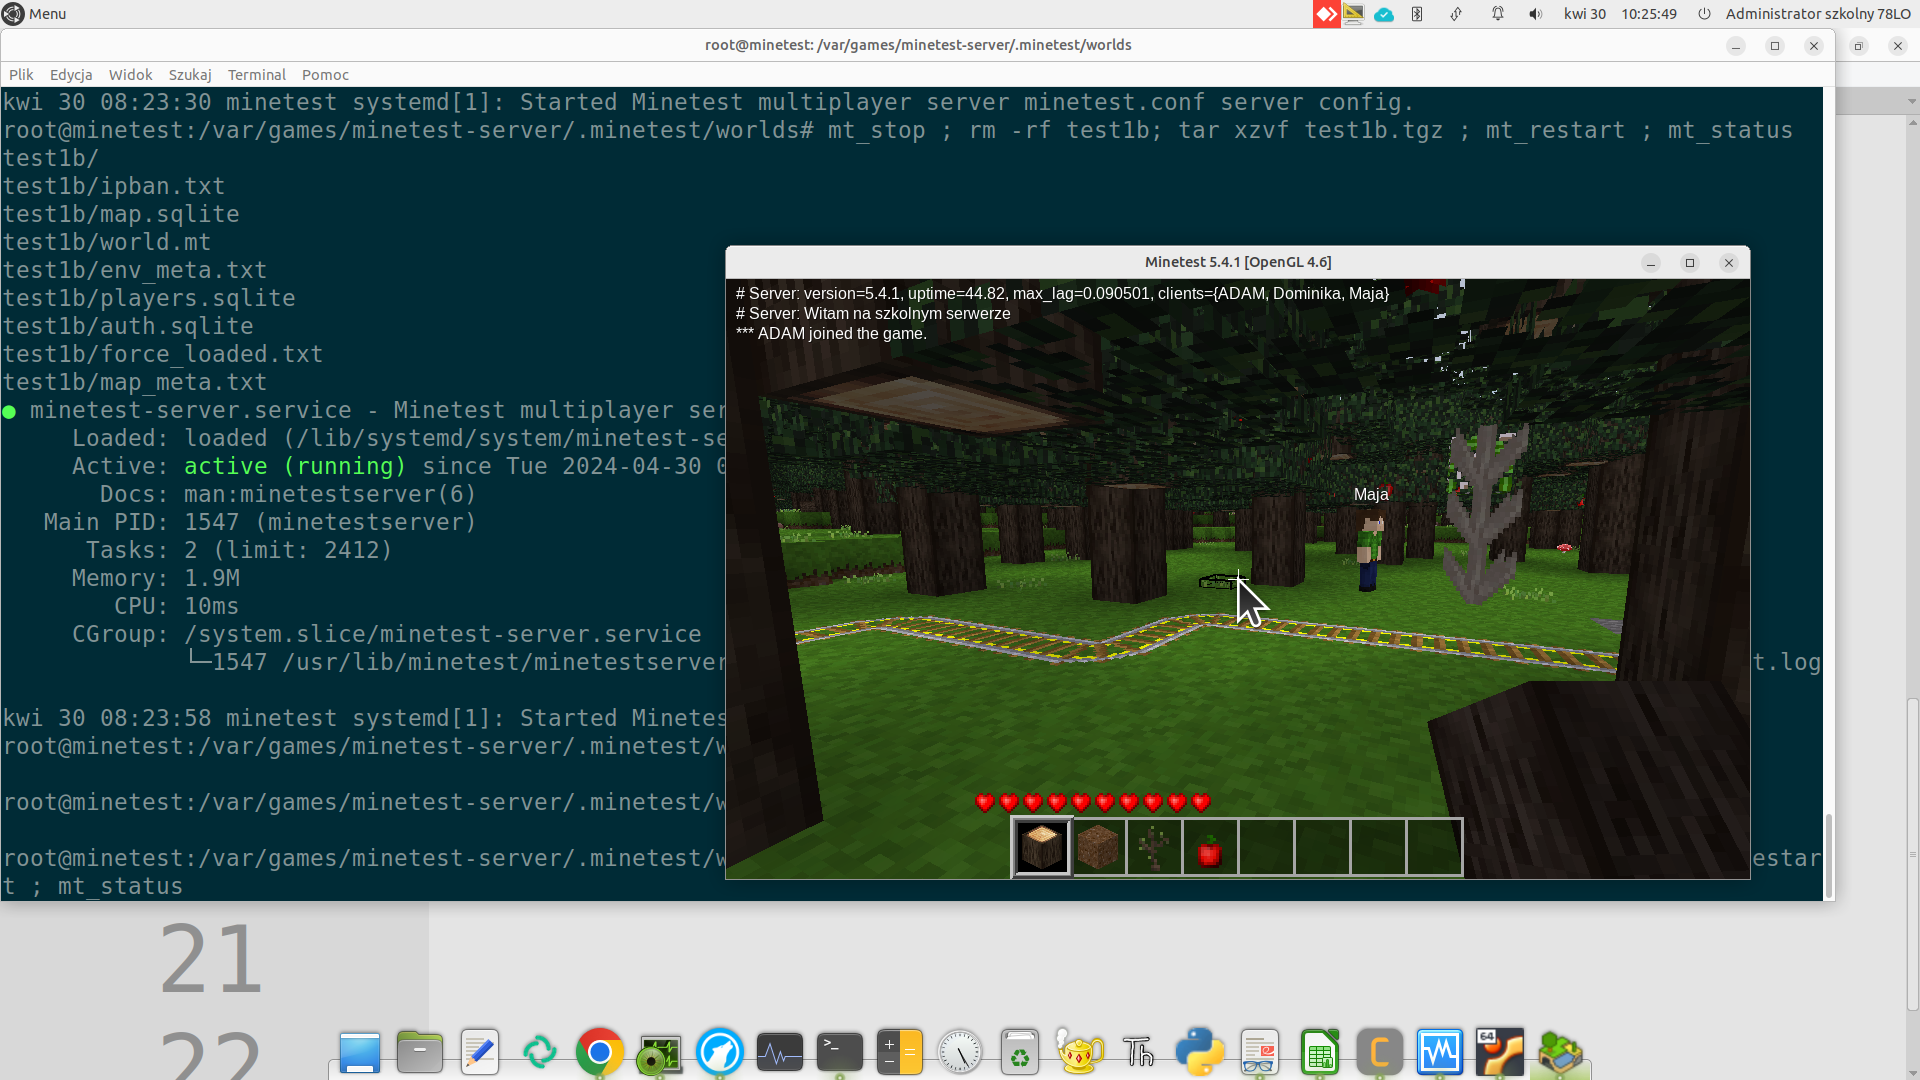Open the network connection tray indicator

click(x=1456, y=14)
